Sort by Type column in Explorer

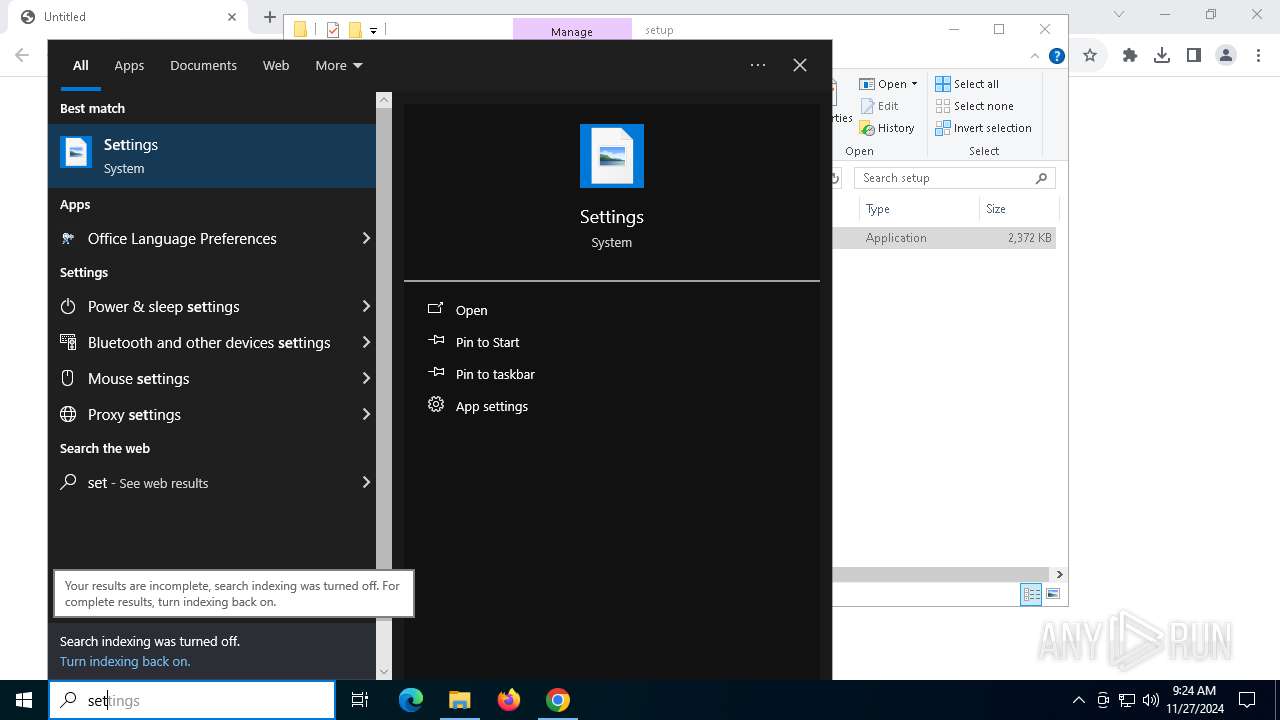pos(918,209)
